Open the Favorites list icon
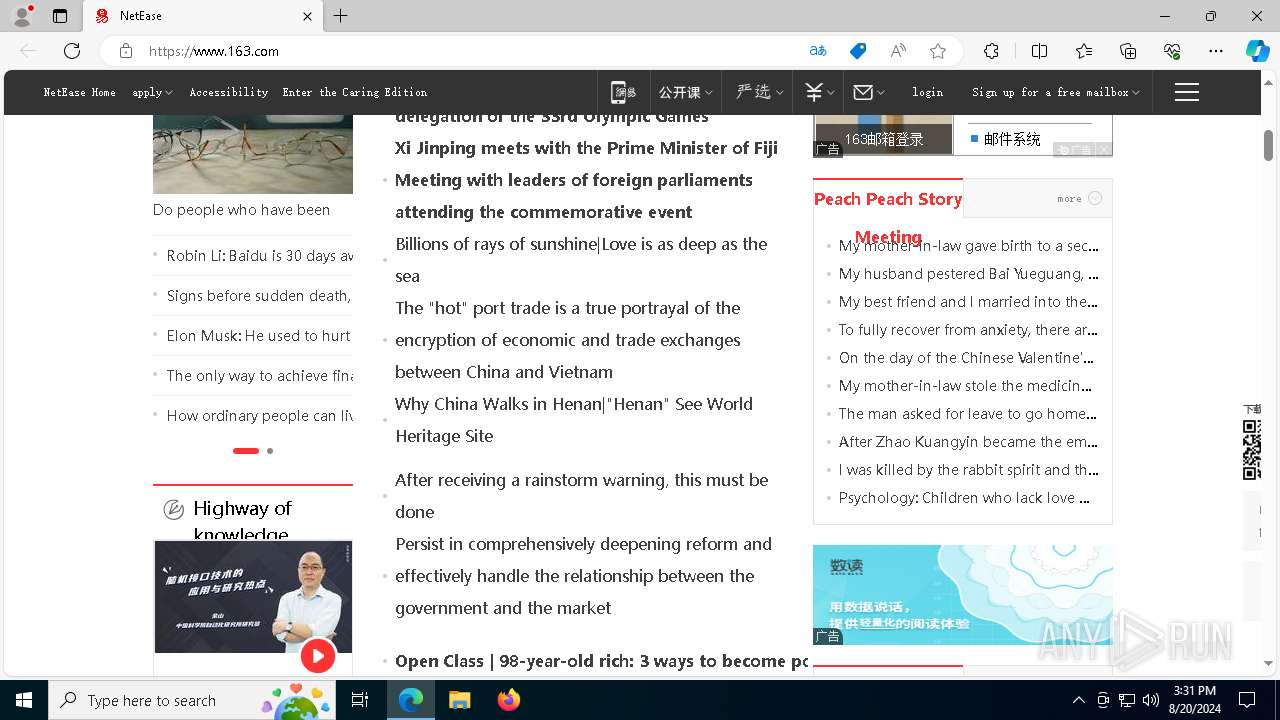1280x720 pixels. click(x=1084, y=51)
